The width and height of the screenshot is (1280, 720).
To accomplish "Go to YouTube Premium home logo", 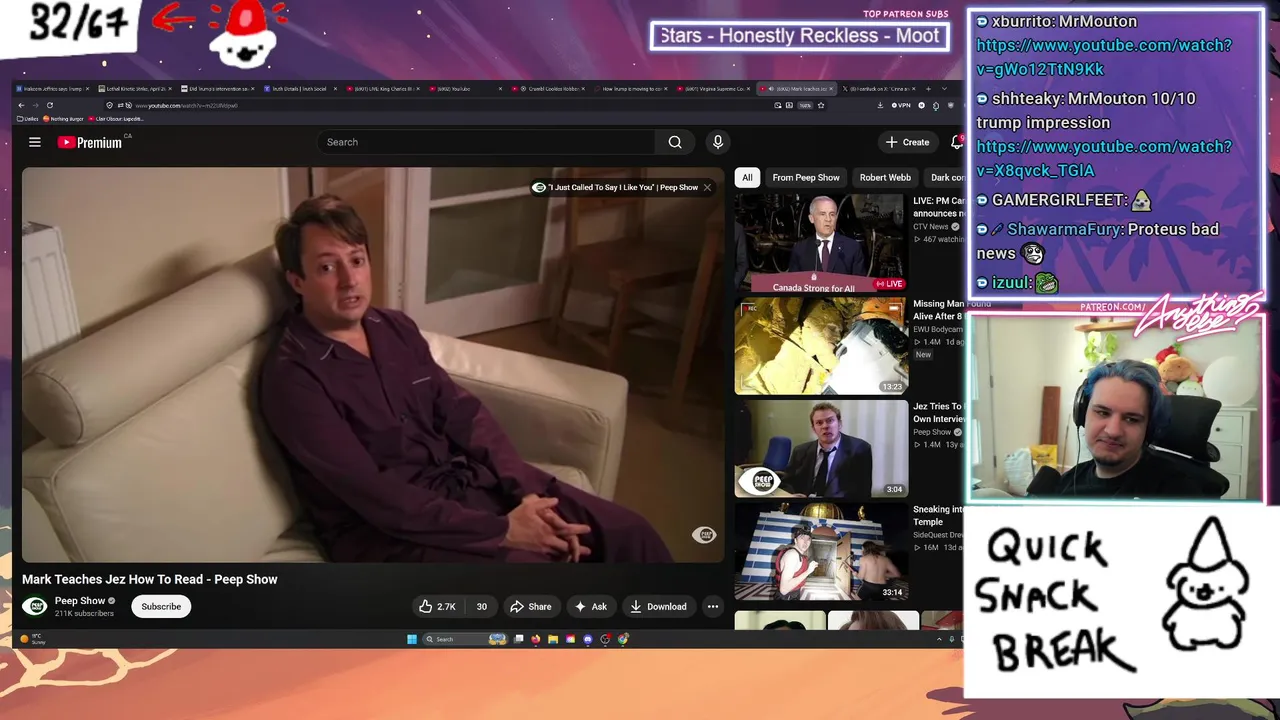I will [90, 142].
